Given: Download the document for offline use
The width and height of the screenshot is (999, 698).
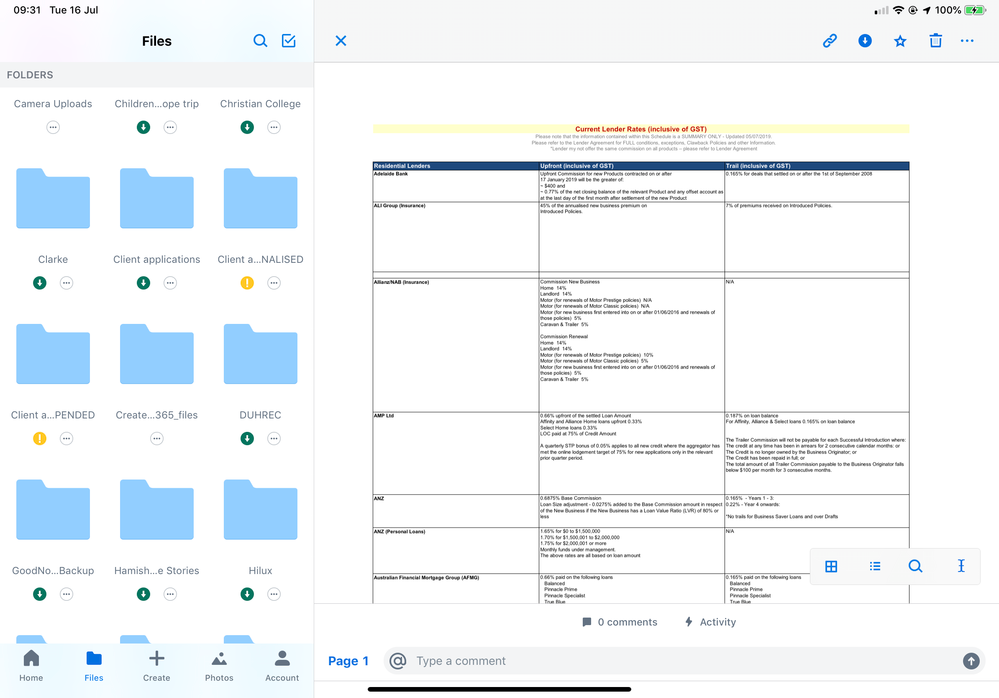Looking at the screenshot, I should point(865,41).
